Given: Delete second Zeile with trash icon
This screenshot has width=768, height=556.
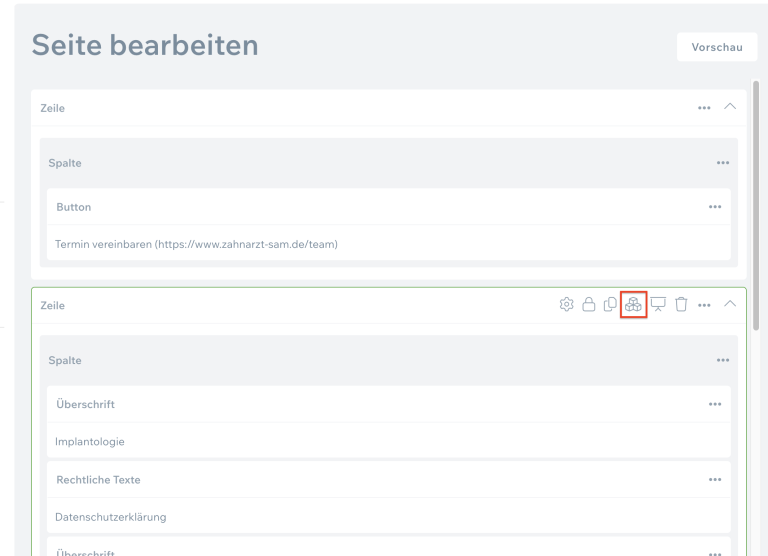Looking at the screenshot, I should [681, 304].
